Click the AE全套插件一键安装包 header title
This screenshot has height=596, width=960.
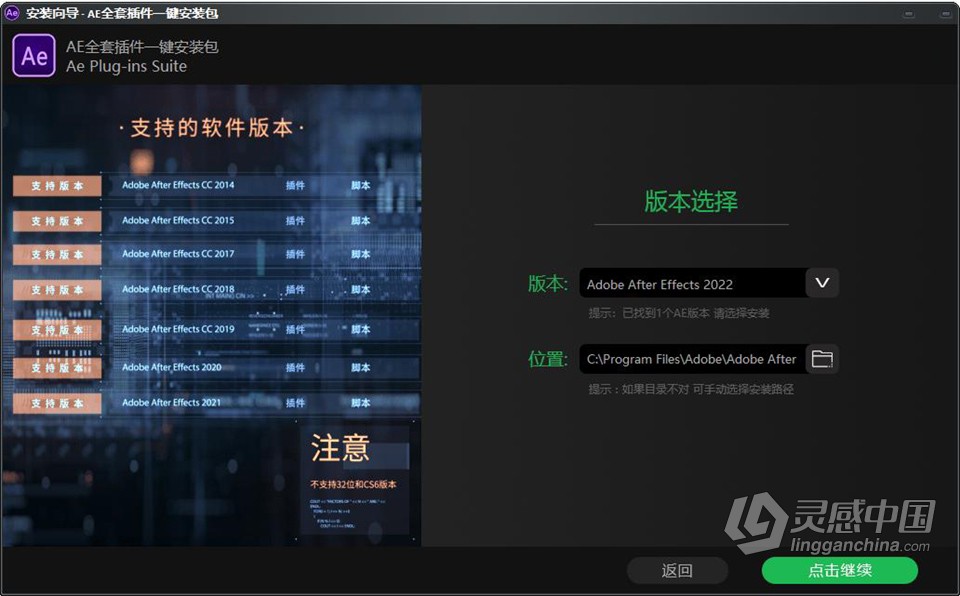(x=142, y=47)
